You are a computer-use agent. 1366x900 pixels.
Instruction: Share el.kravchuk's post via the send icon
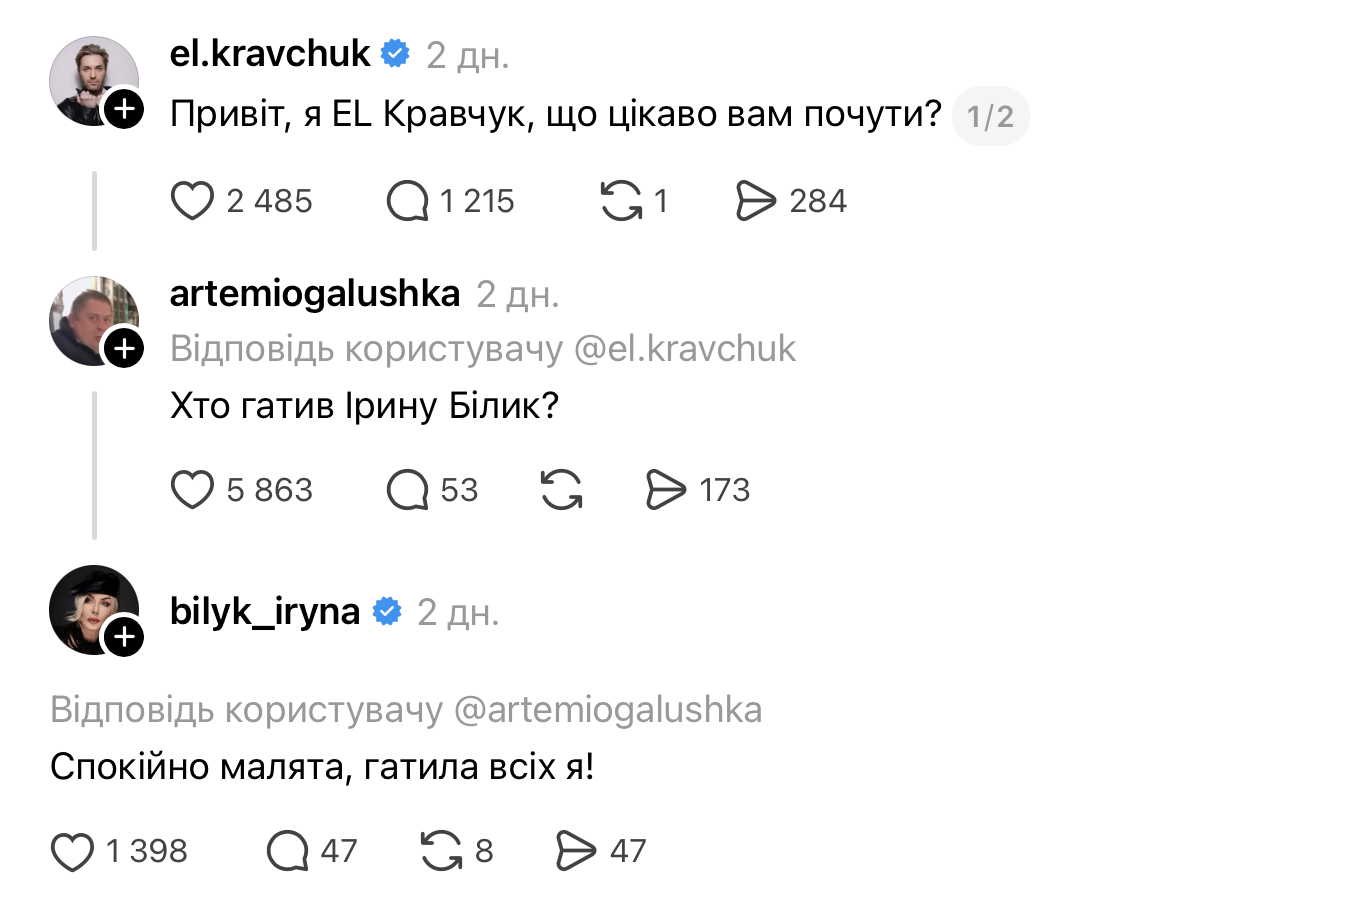(x=756, y=201)
